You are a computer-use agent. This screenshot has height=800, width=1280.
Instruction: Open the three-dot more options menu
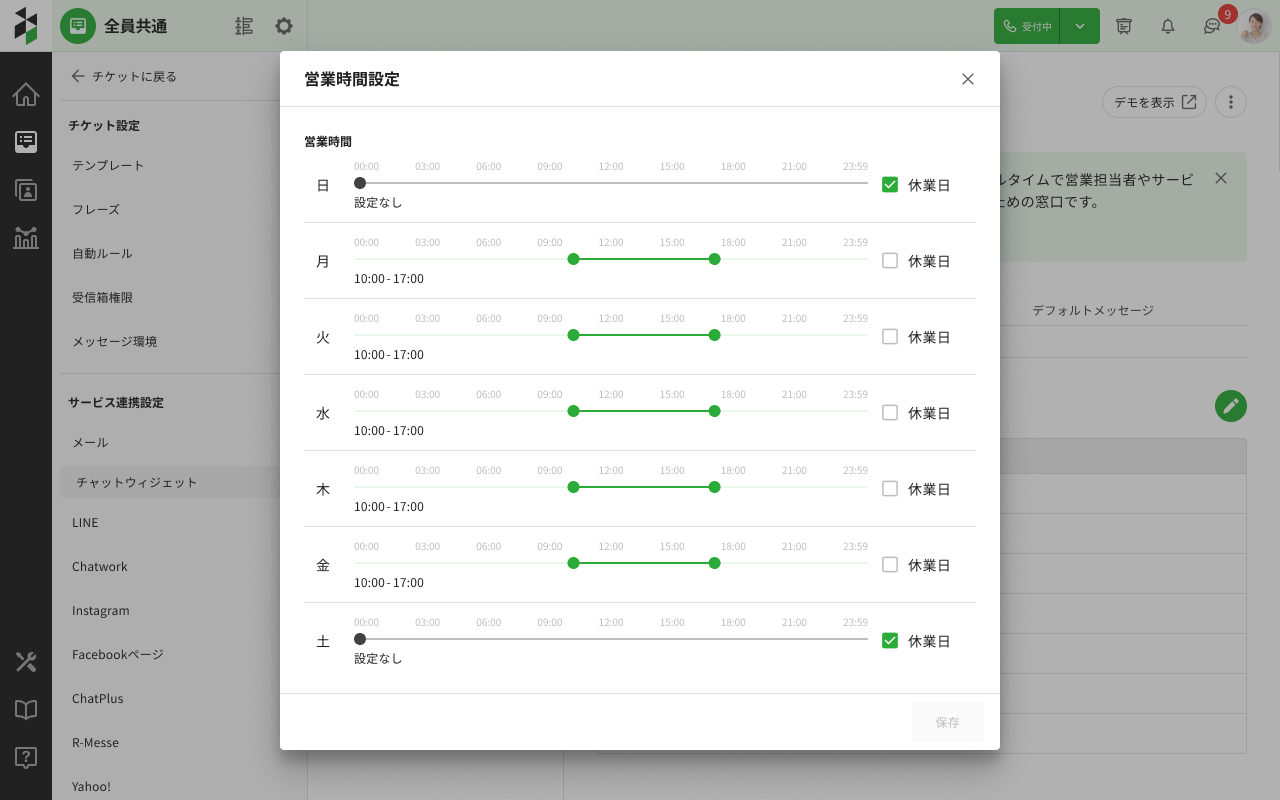pos(1231,102)
